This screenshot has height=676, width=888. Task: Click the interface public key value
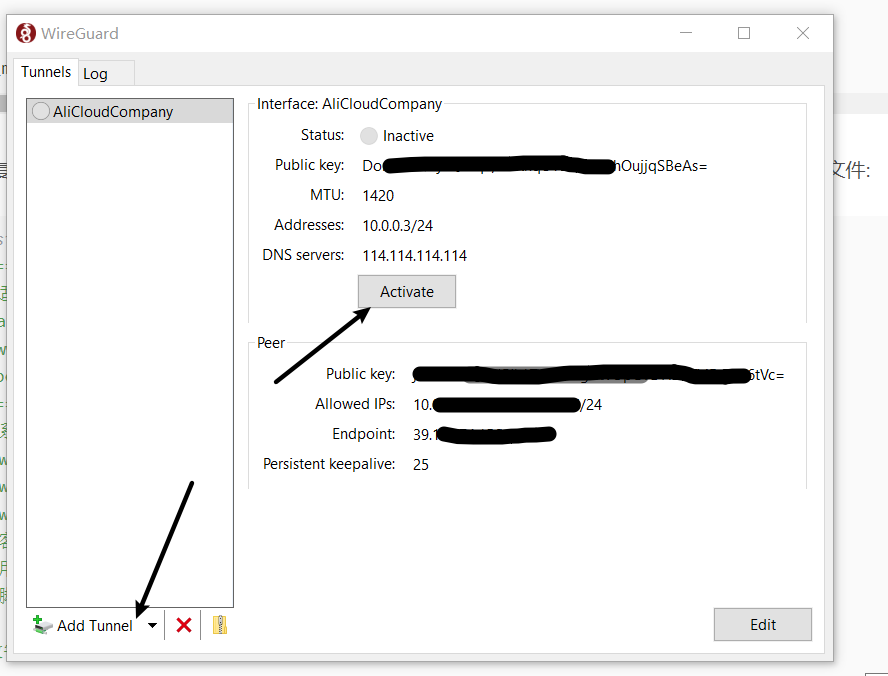click(x=535, y=166)
